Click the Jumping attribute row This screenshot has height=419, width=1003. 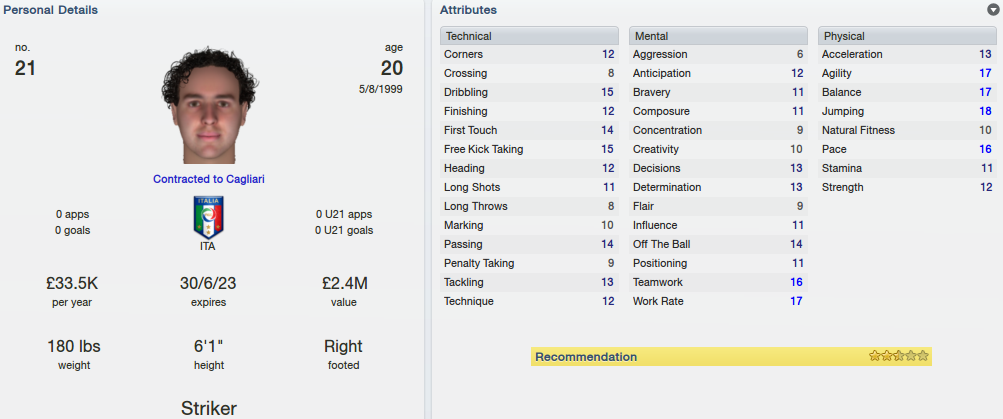point(907,111)
